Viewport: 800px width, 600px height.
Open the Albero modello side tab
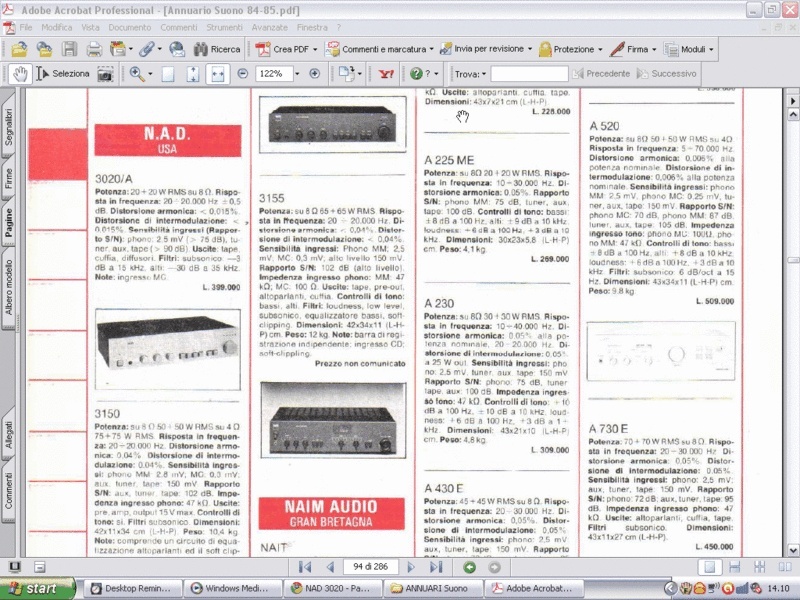pyautogui.click(x=8, y=287)
